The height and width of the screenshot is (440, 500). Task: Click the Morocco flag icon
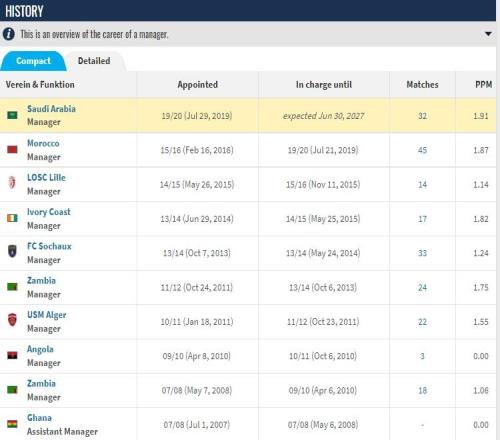12,149
